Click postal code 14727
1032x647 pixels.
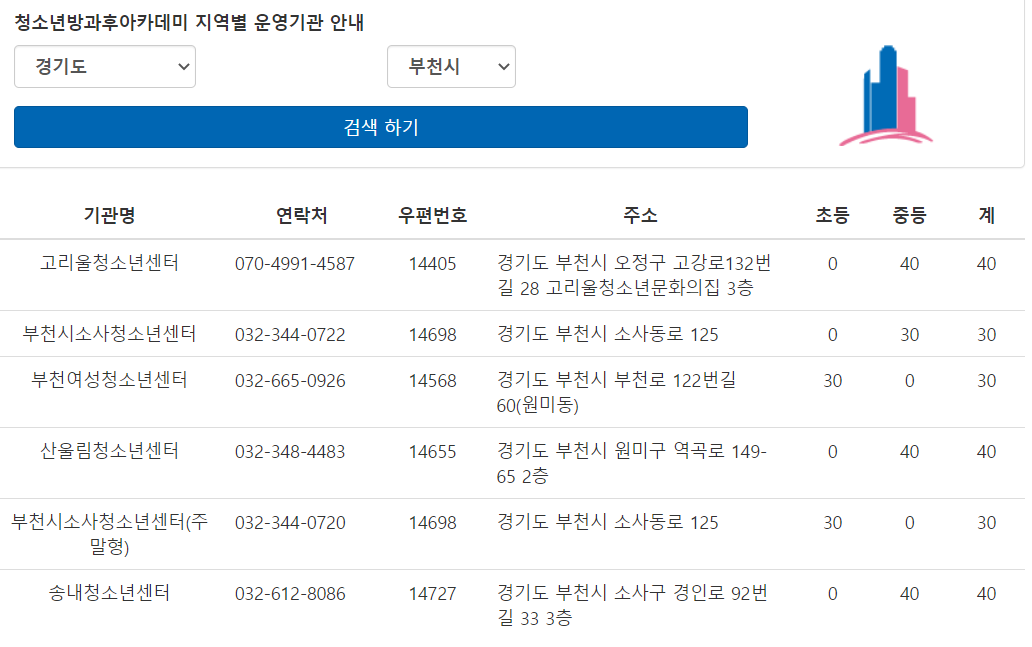tap(432, 594)
